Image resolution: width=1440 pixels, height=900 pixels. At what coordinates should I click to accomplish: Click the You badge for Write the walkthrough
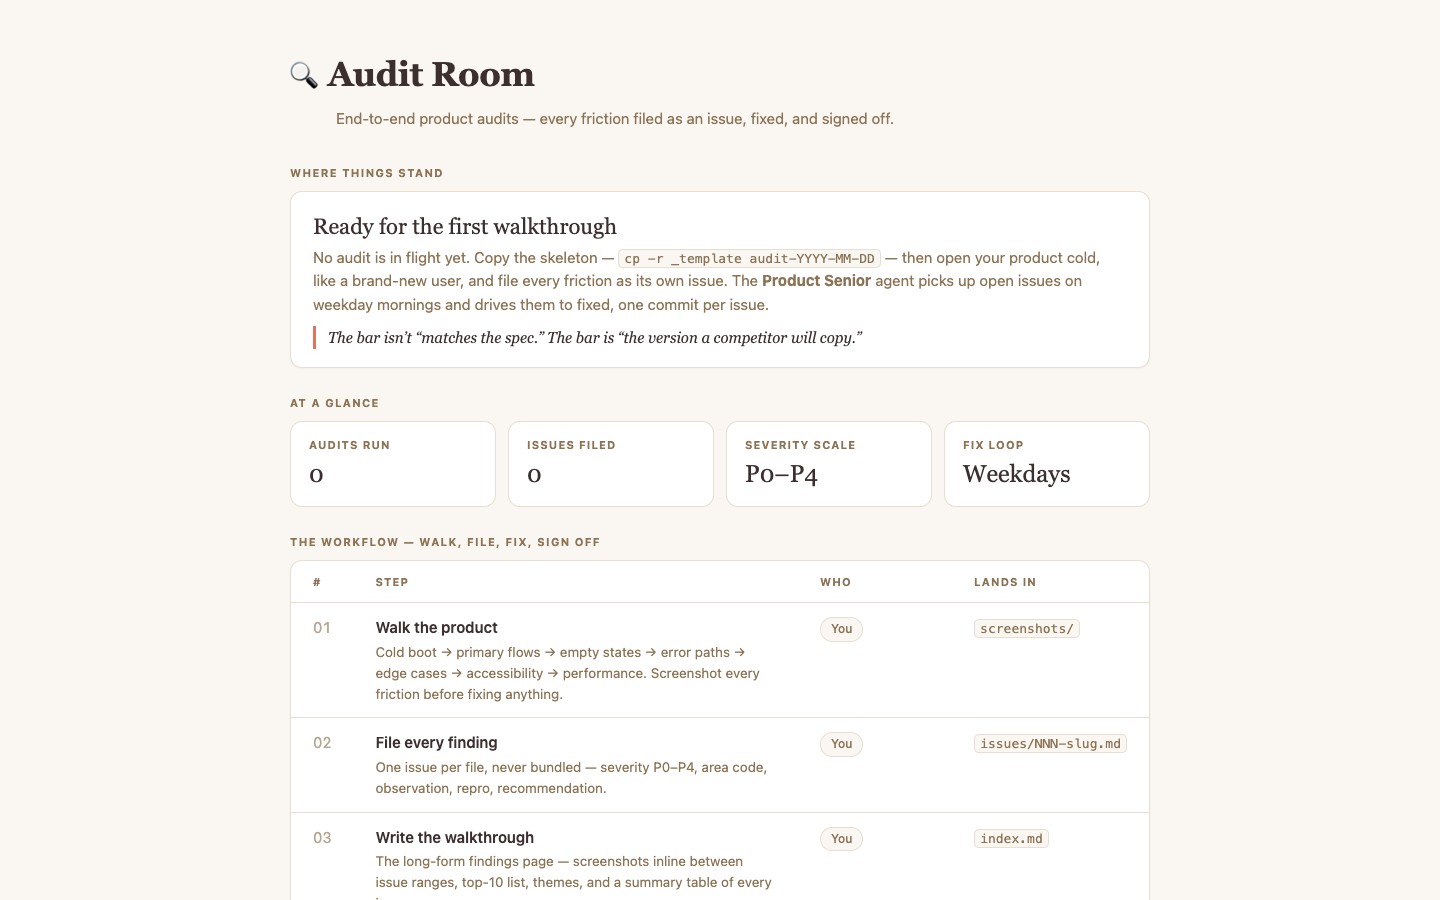842,839
